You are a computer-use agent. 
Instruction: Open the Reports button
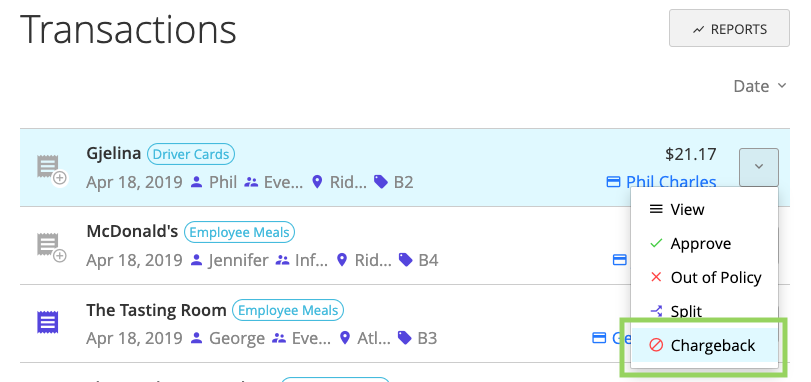(729, 28)
